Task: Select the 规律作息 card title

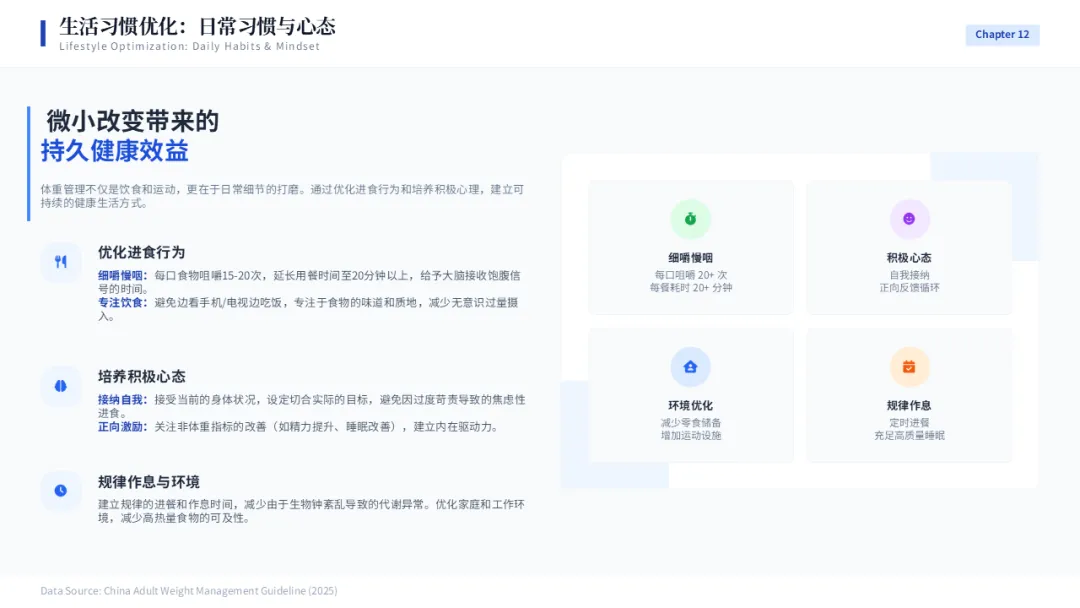Action: click(909, 406)
